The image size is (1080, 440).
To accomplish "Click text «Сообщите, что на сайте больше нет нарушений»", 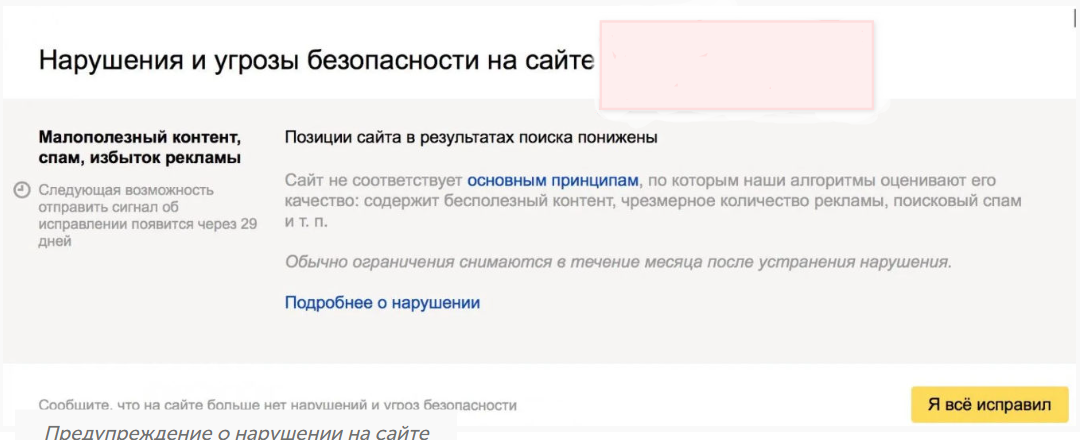I will pos(278,405).
